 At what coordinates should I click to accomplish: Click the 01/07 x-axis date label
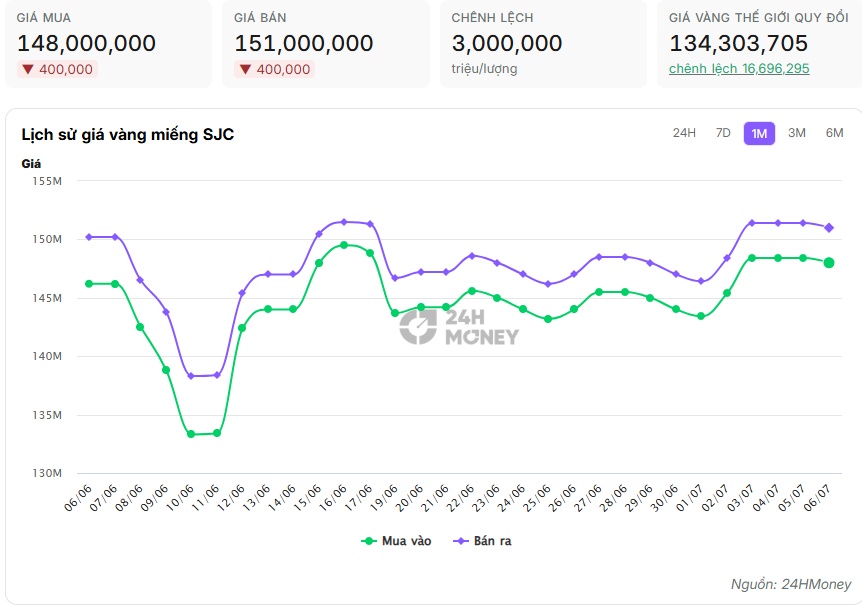tap(689, 498)
